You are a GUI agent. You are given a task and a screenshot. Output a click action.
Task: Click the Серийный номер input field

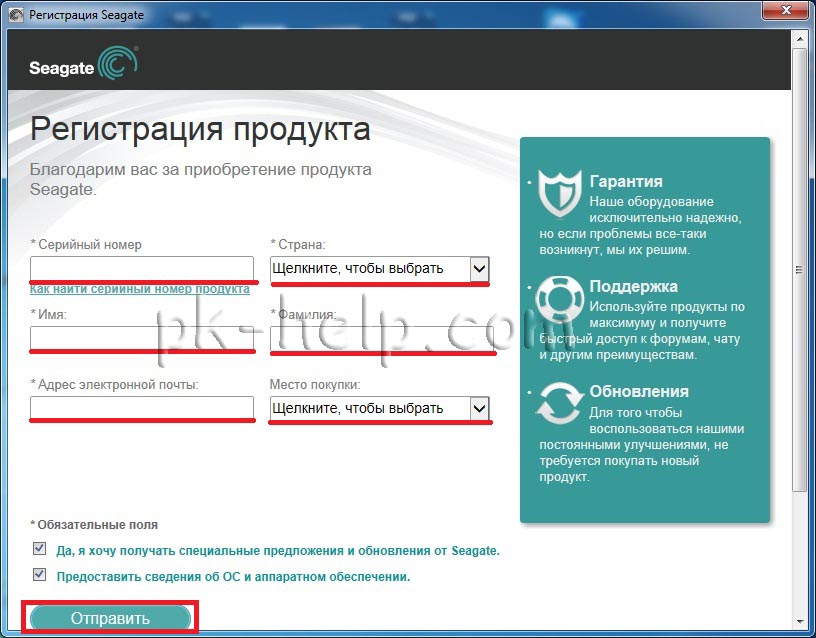[142, 269]
